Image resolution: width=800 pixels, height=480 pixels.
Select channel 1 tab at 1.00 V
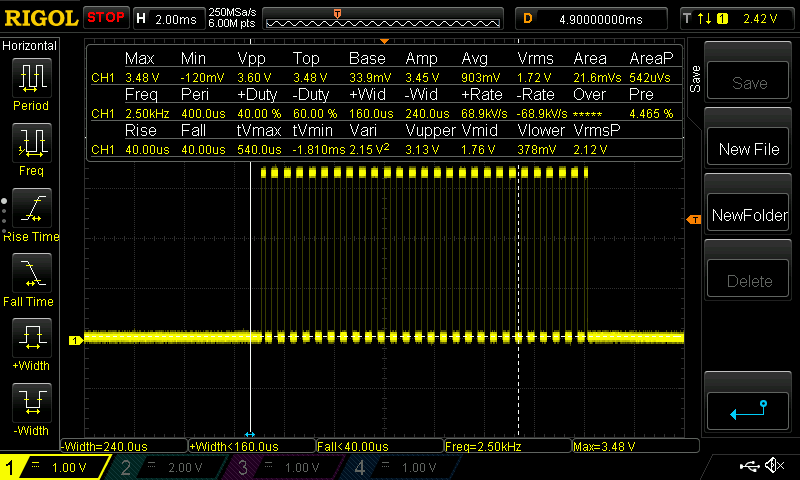coord(54,467)
